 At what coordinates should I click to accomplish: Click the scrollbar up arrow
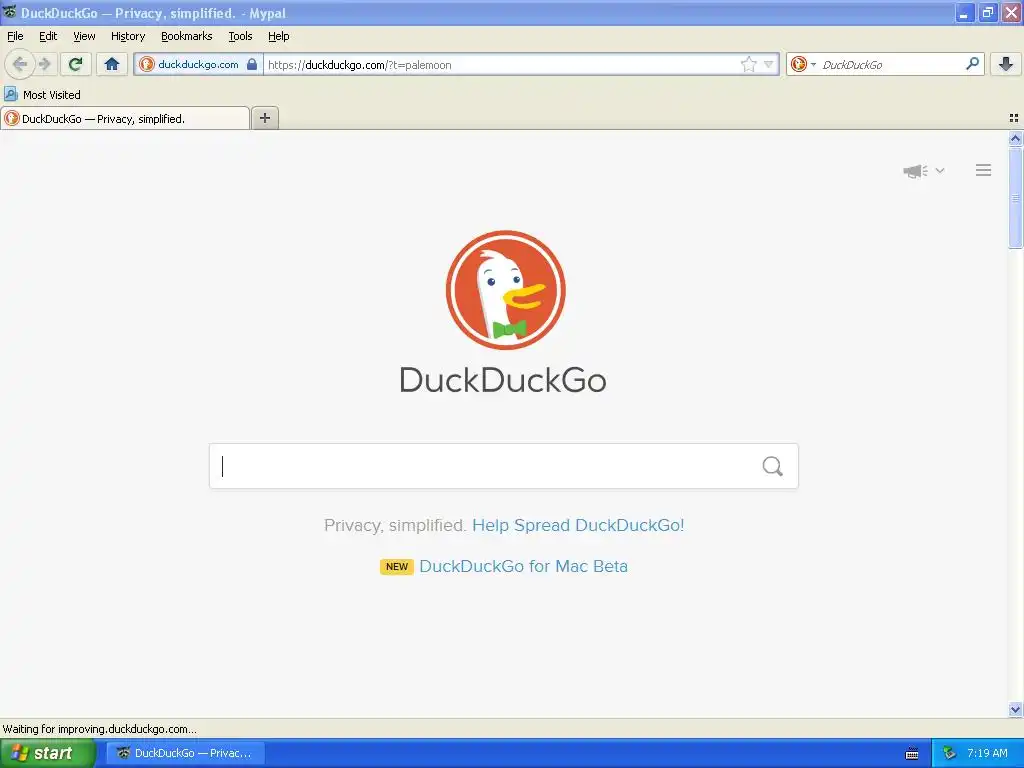(x=1015, y=138)
